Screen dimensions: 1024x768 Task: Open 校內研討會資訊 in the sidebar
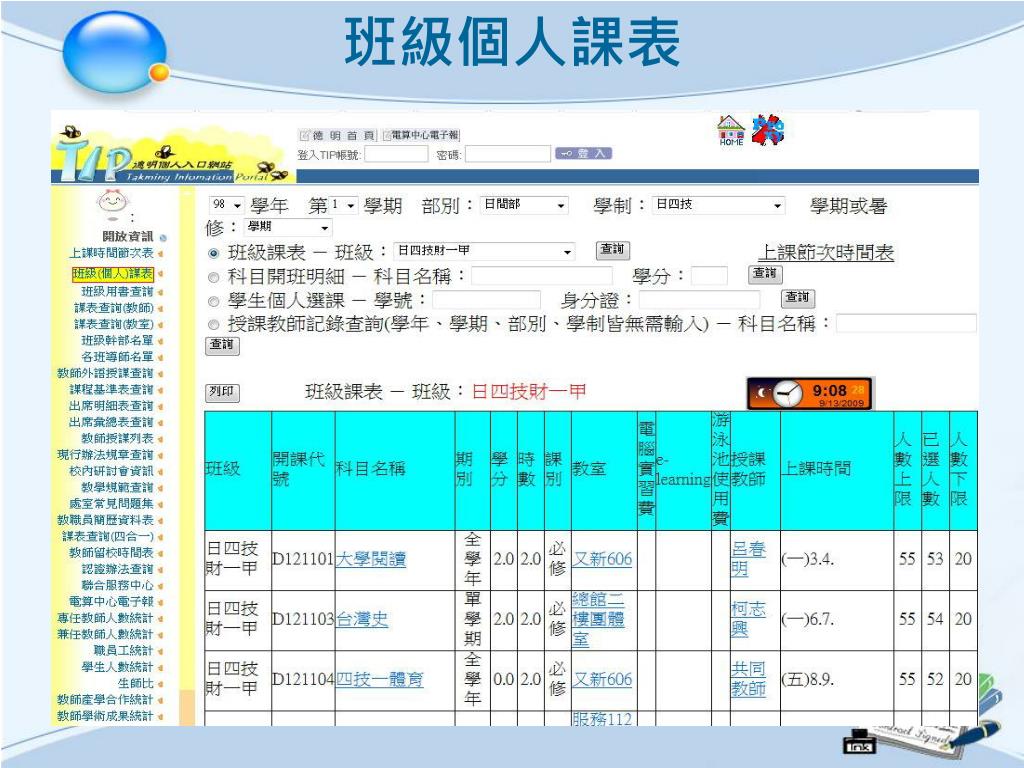[x=111, y=471]
